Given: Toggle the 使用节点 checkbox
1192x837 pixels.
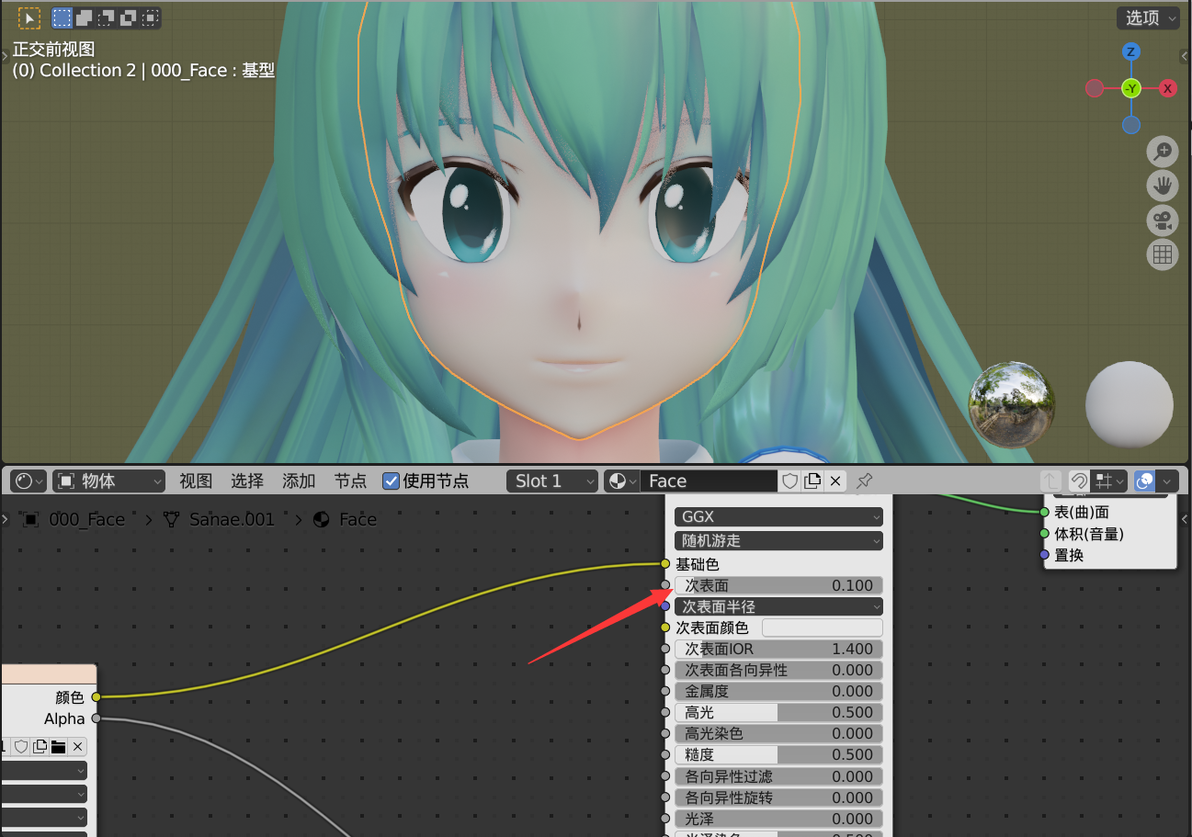Looking at the screenshot, I should [391, 481].
